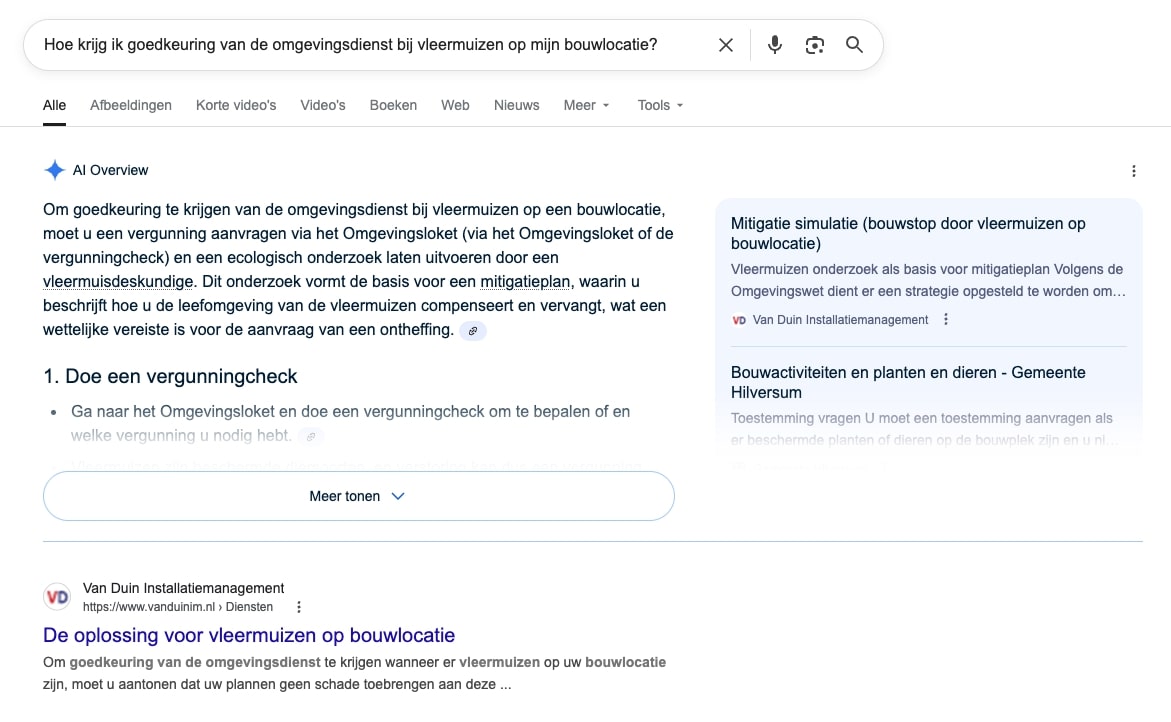Open Mitigatie simulatie source card
Viewport: 1171px width, 722px height.
point(908,233)
